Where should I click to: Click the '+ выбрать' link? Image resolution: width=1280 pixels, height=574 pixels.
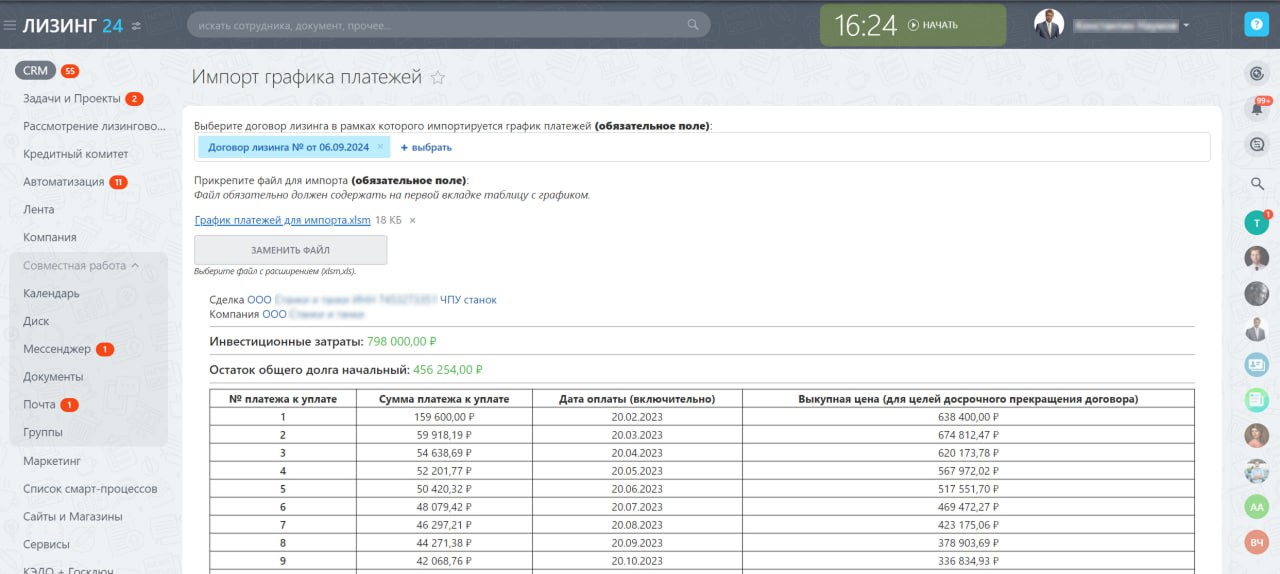(426, 147)
